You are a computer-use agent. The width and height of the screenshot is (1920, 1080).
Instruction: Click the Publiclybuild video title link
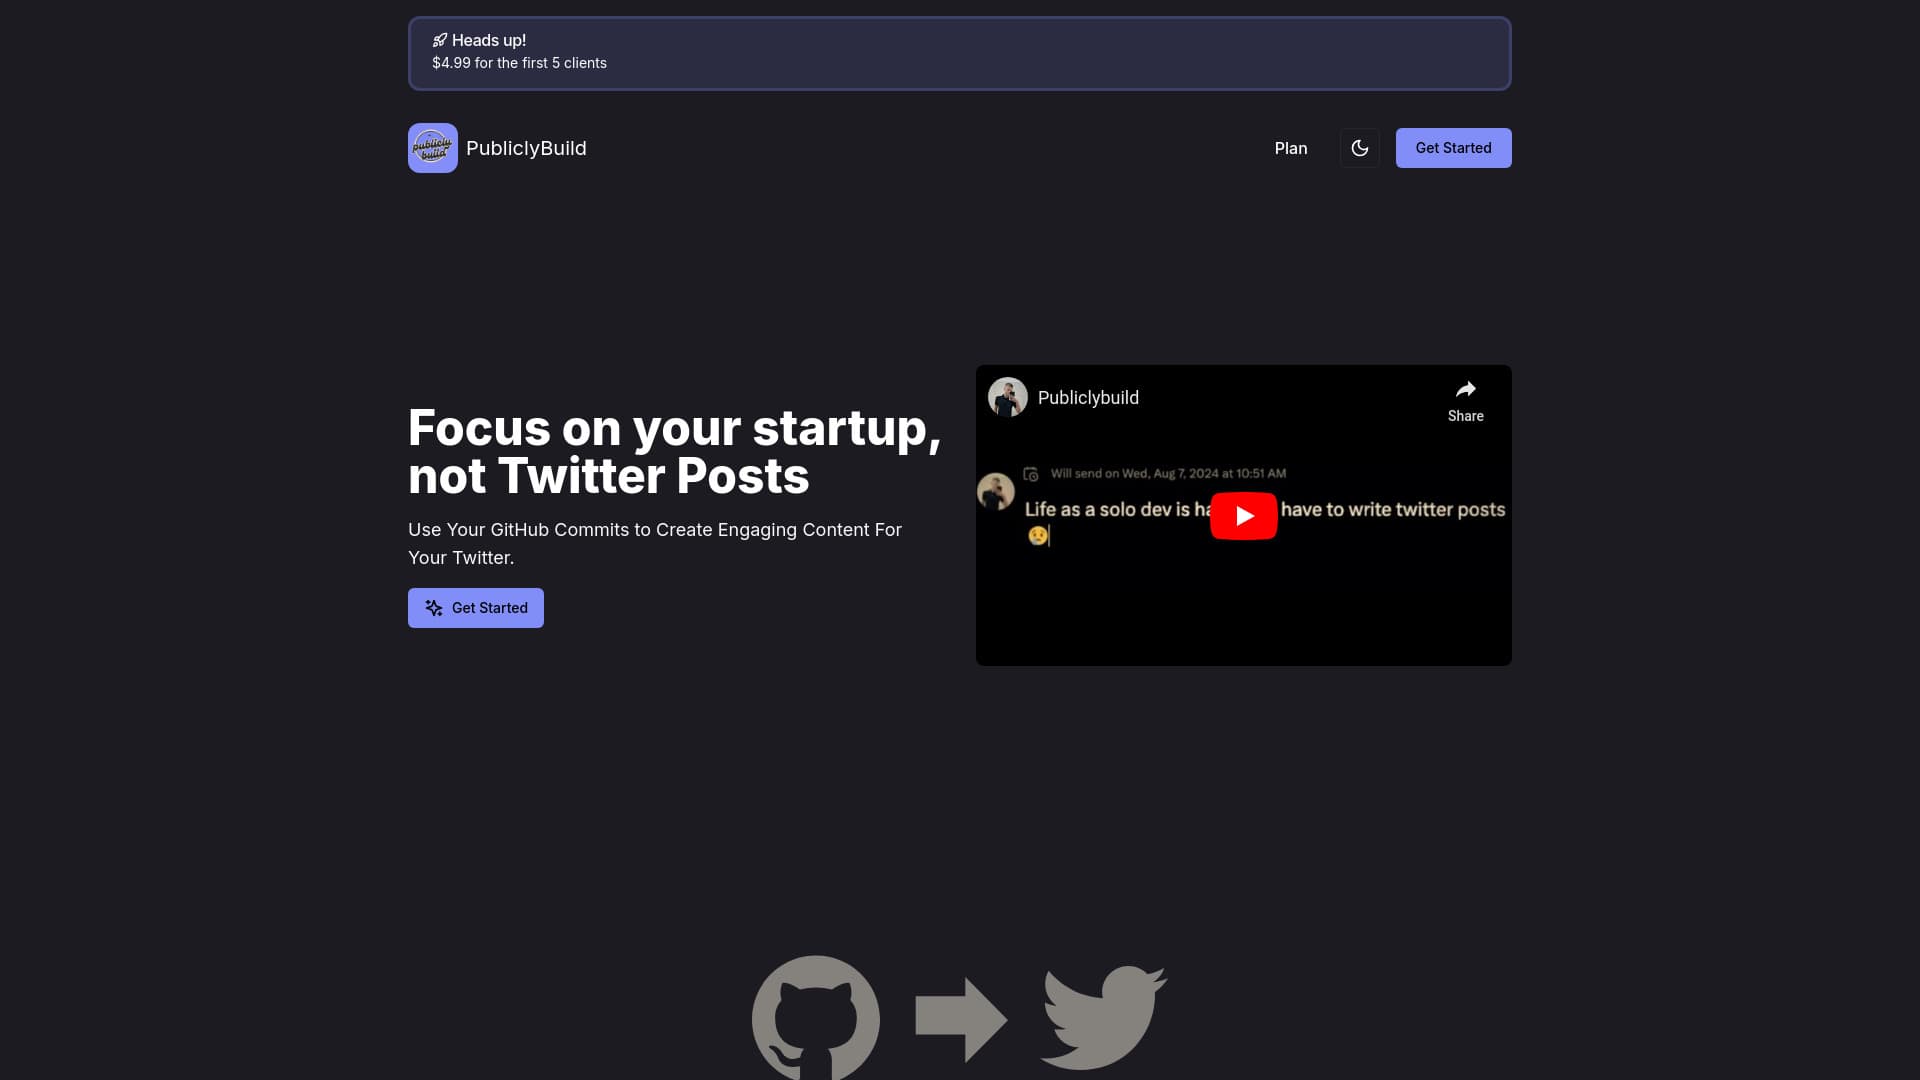1088,397
